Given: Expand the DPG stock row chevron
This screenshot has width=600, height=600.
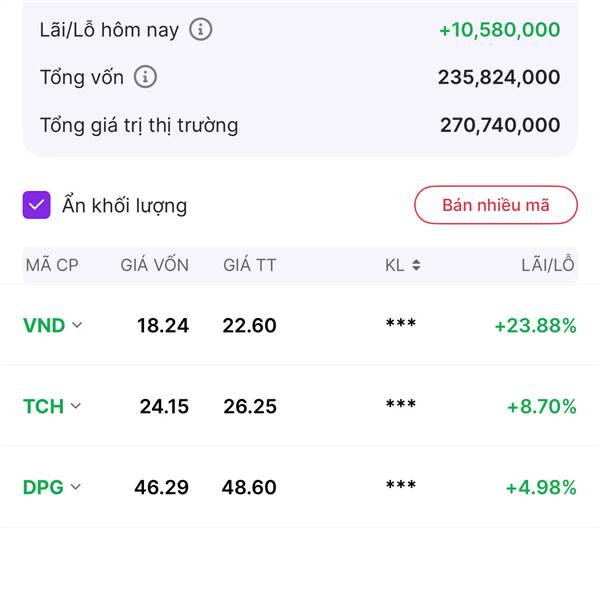Looking at the screenshot, I should tap(76, 487).
